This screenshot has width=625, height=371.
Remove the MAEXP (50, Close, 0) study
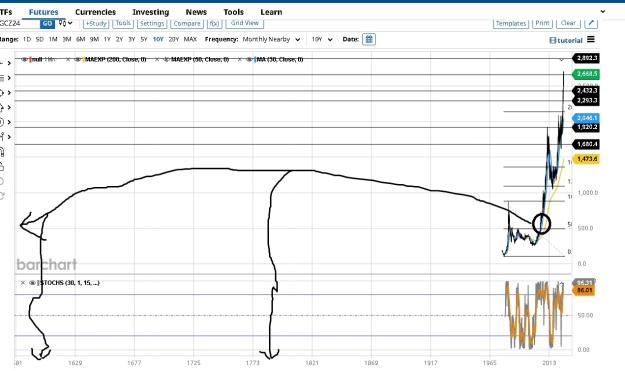click(157, 59)
